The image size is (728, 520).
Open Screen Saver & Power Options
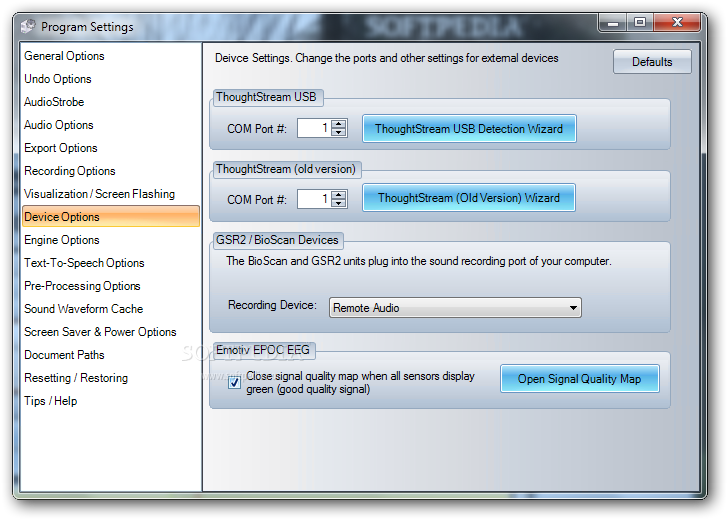coord(100,332)
